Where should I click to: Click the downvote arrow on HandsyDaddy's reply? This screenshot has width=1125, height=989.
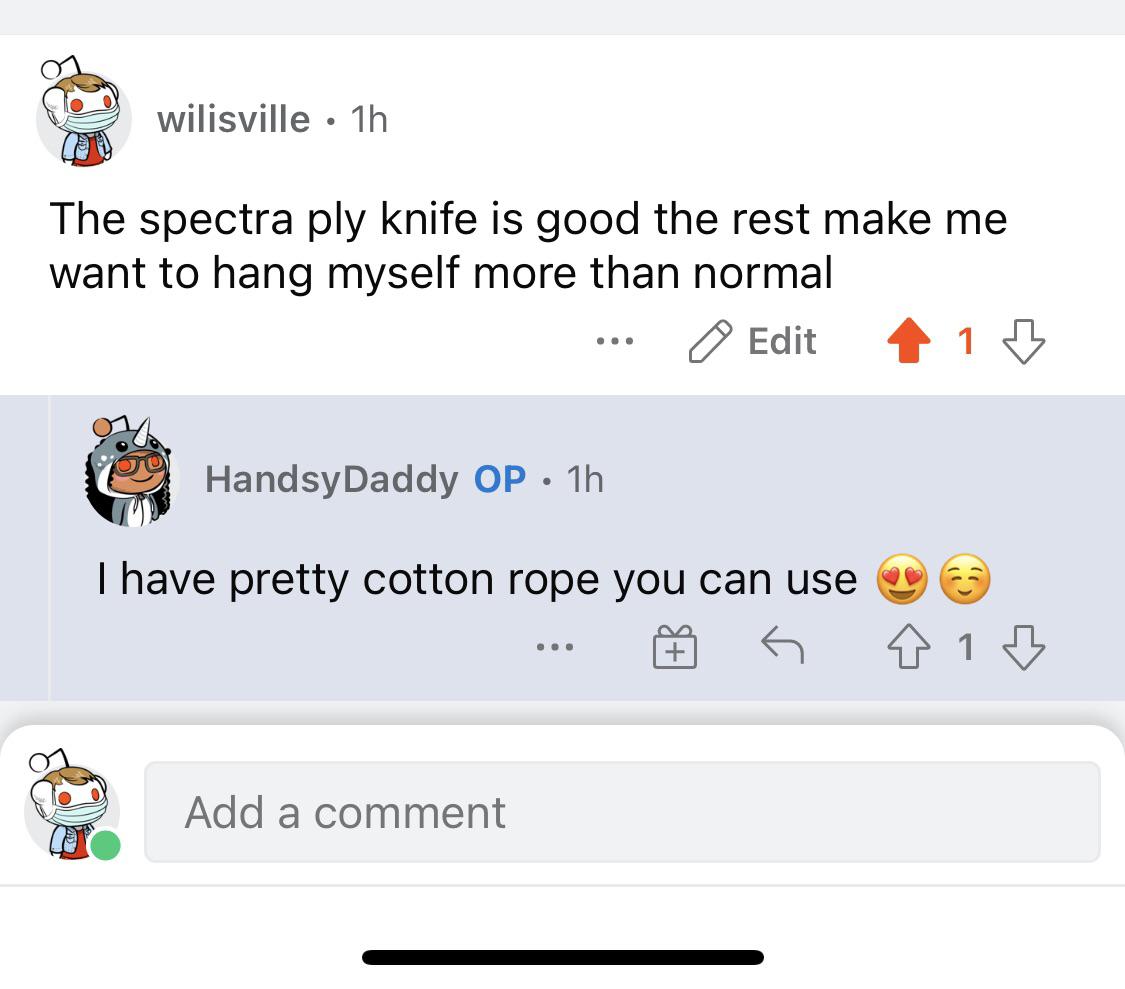[1022, 647]
